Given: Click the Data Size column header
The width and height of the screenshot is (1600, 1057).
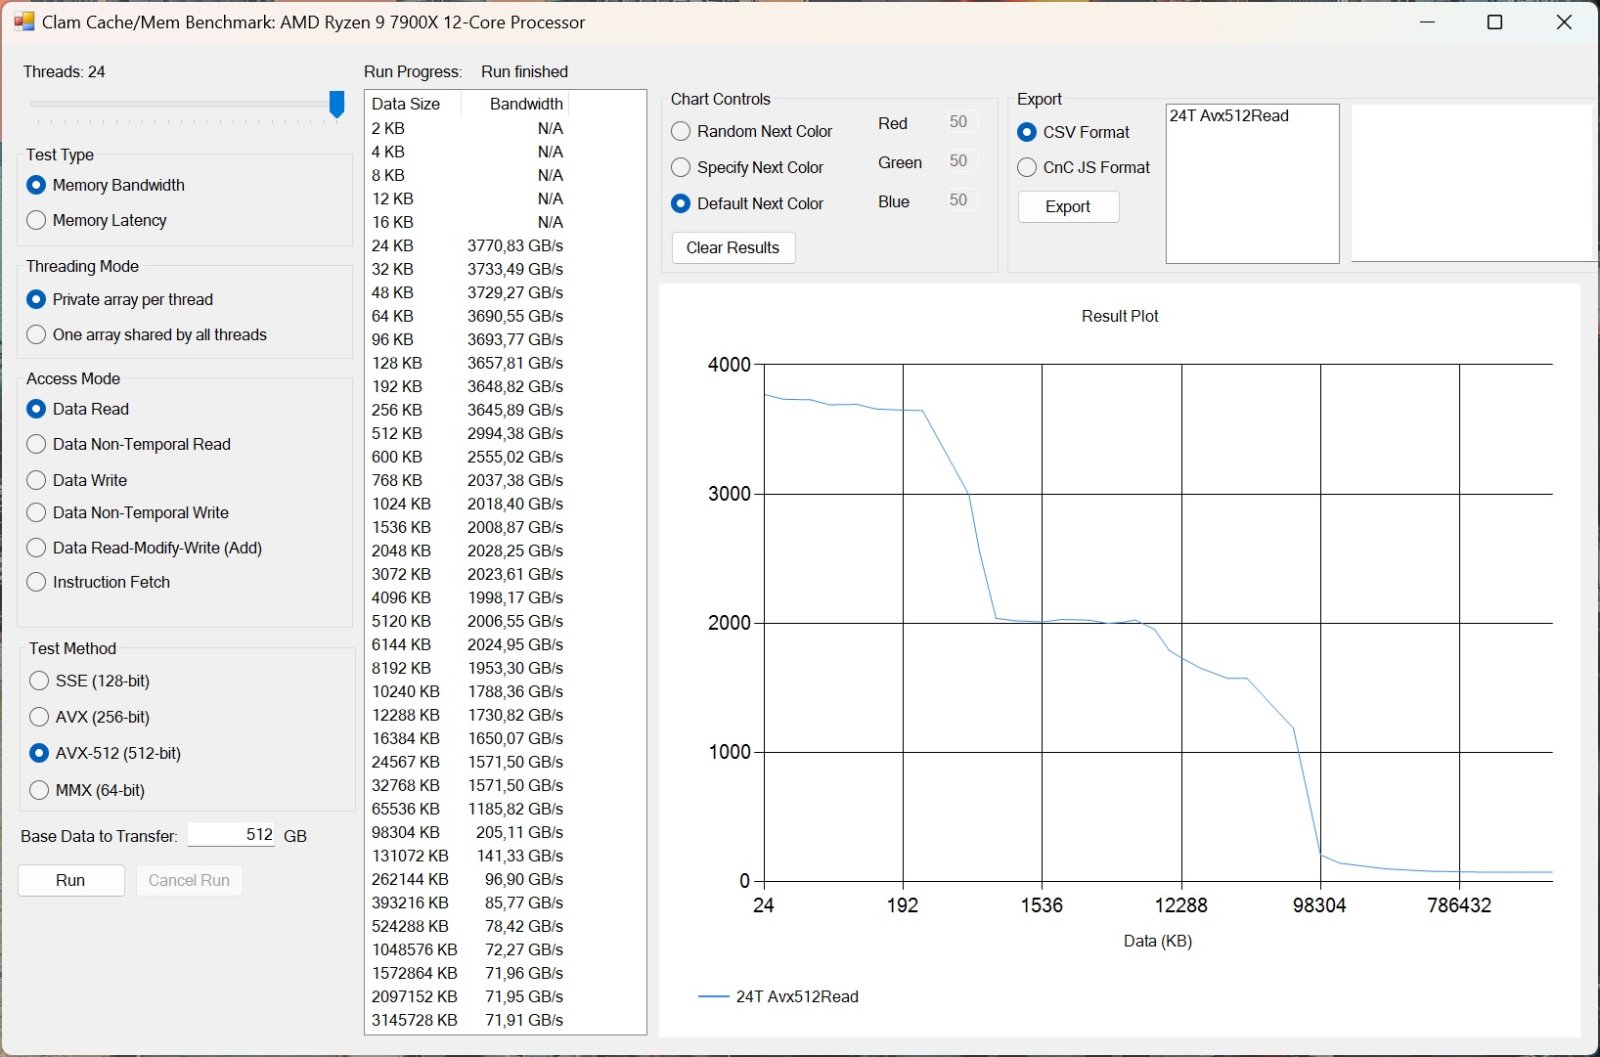Looking at the screenshot, I should coord(413,104).
